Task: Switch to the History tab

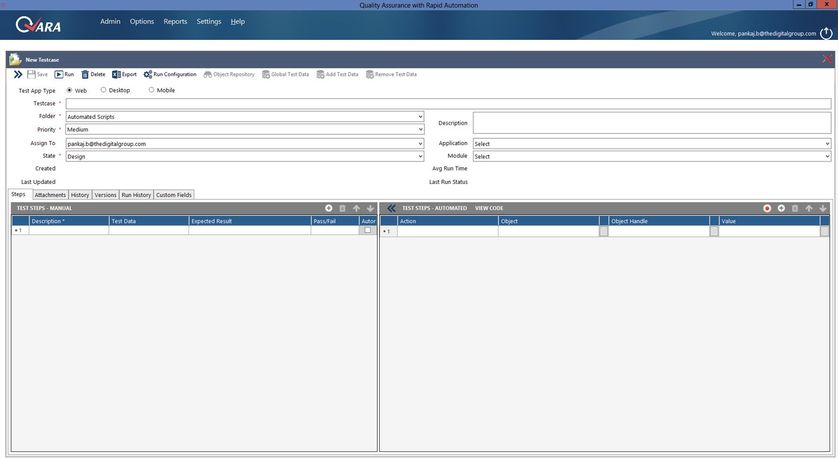Action: pos(80,195)
